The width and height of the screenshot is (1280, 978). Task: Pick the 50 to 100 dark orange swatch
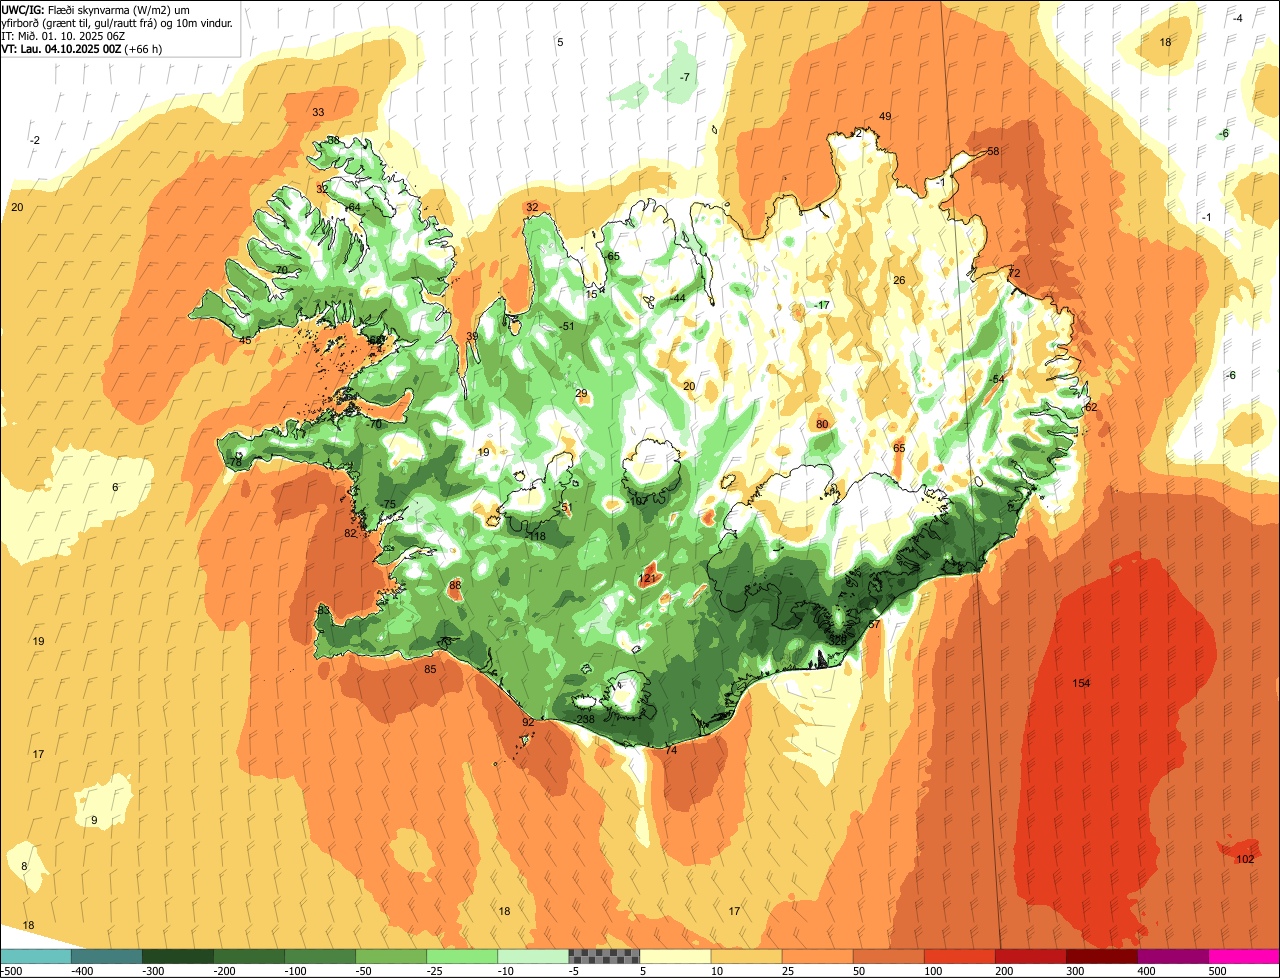888,956
